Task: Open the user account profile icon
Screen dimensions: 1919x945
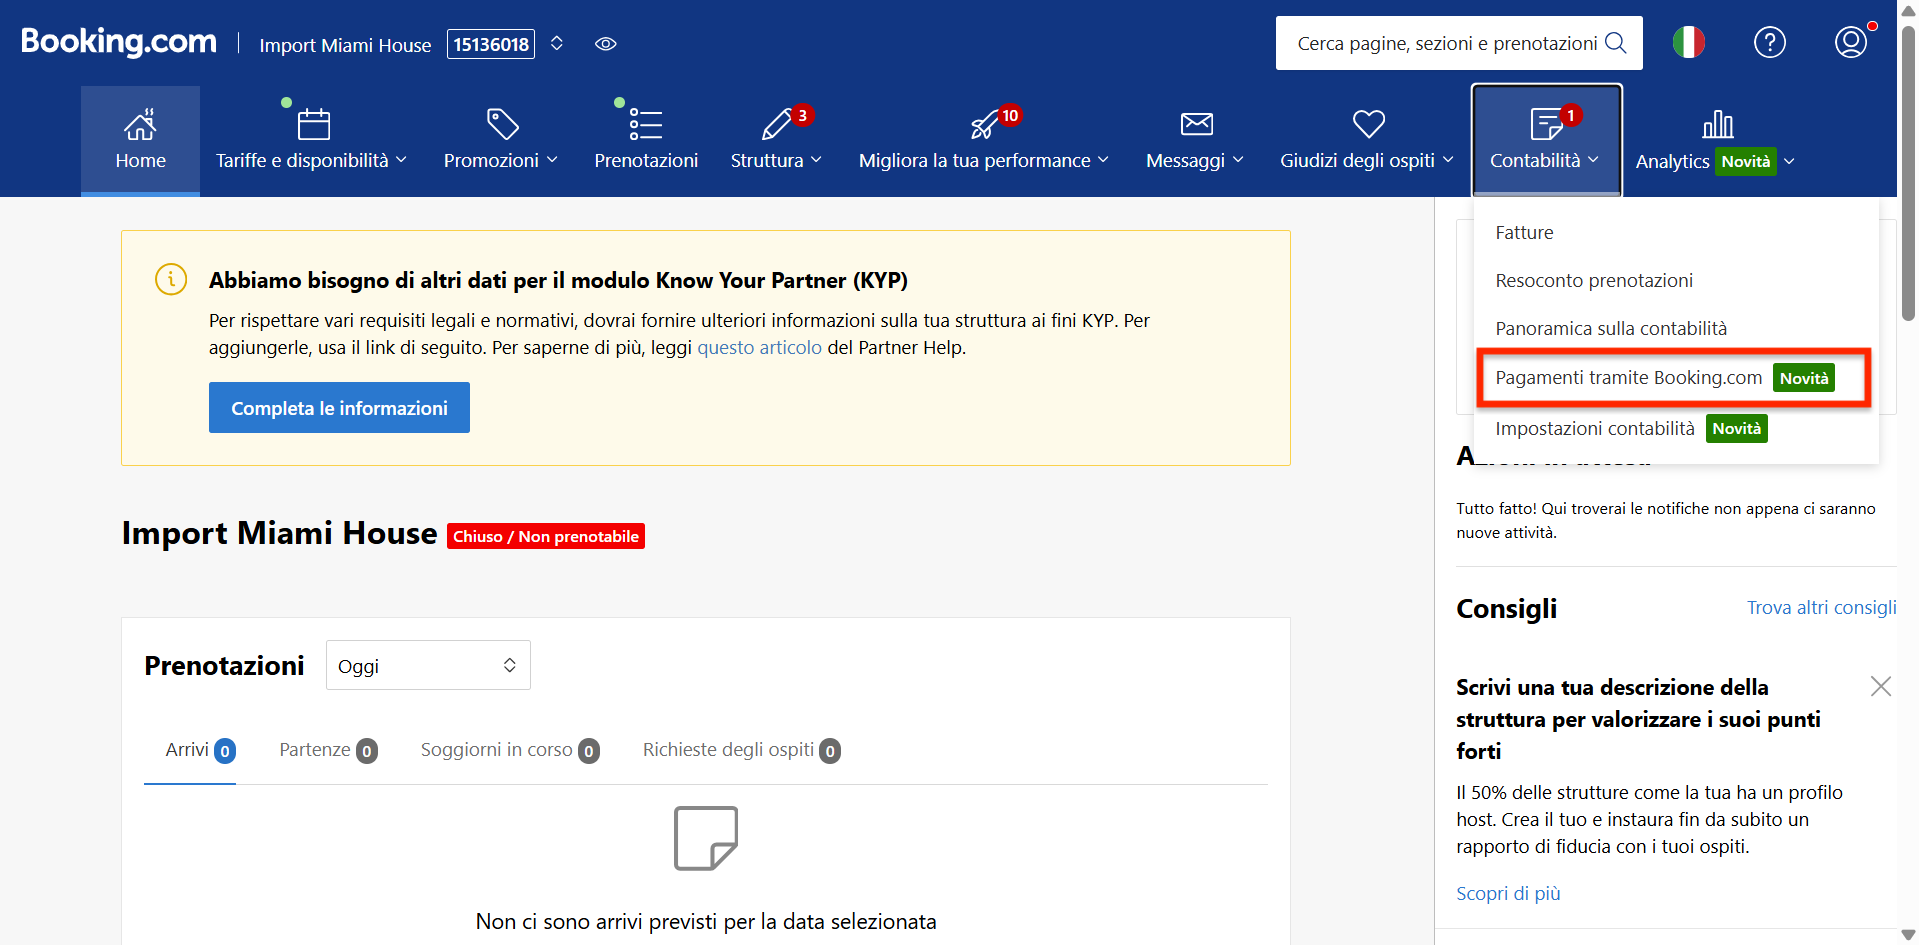Action: [x=1850, y=43]
